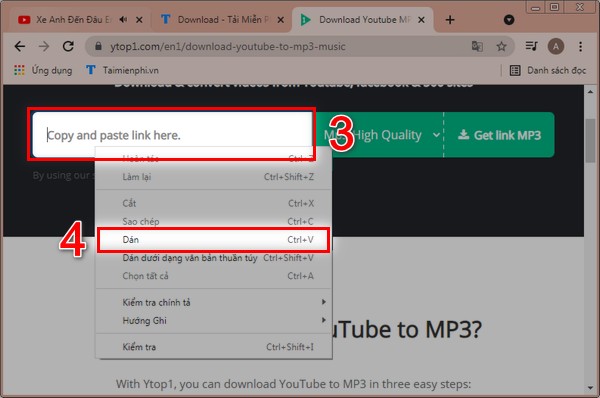This screenshot has height=398, width=600.
Task: Choose 'Cắt' in the context menu
Action: click(214, 203)
